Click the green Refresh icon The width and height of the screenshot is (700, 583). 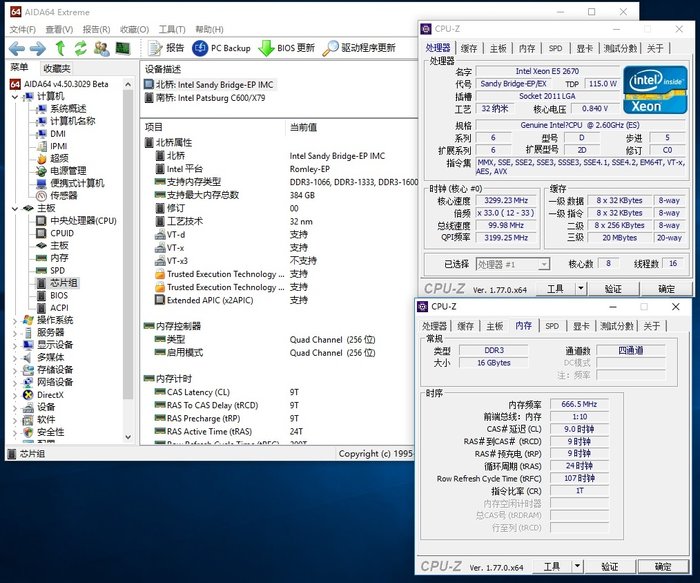80,48
